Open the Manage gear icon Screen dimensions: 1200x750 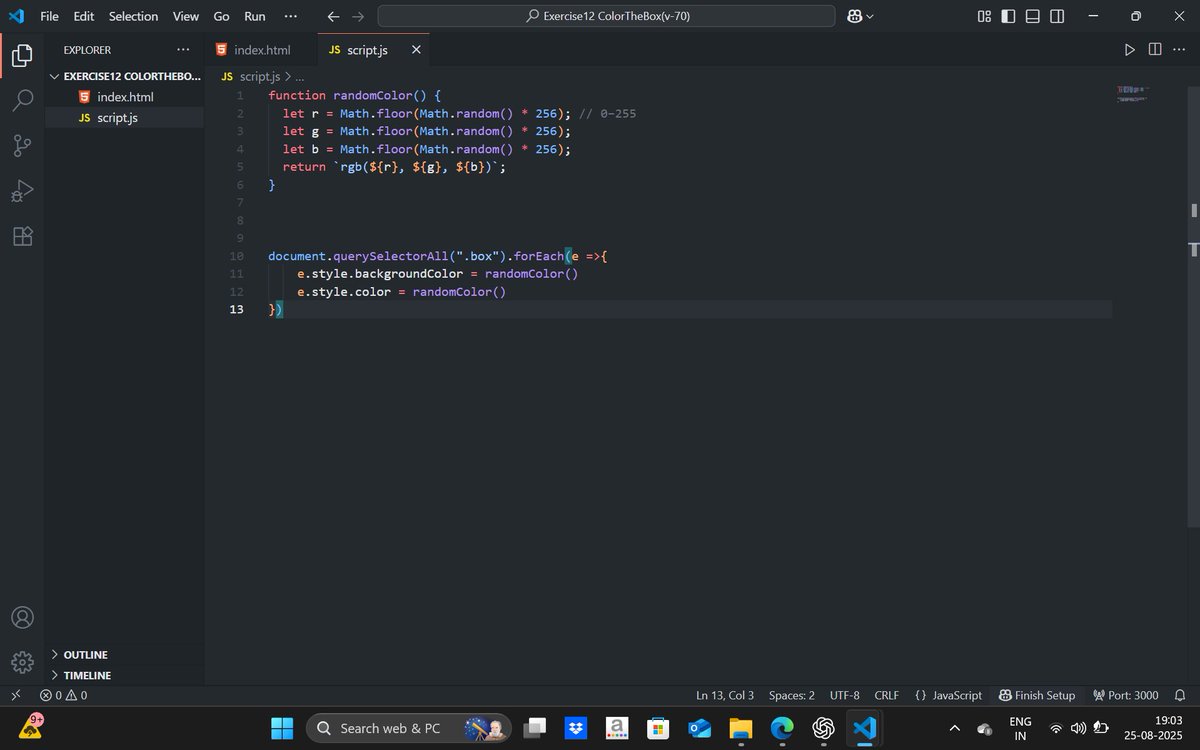pyautogui.click(x=22, y=662)
